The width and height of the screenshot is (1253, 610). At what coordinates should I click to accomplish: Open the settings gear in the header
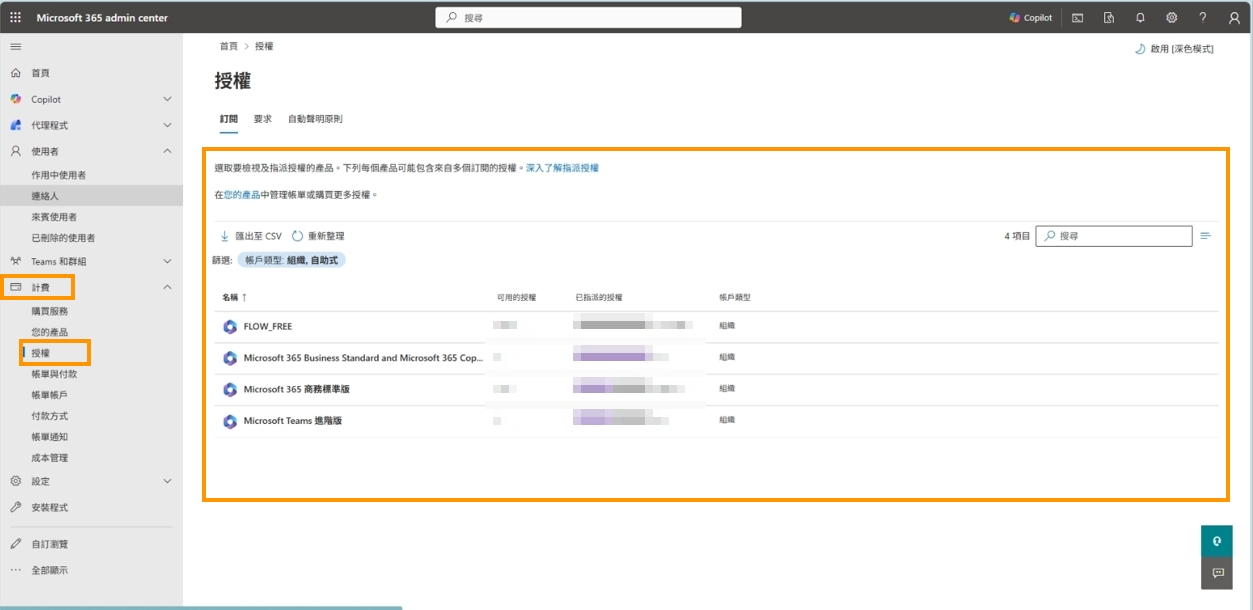[1171, 18]
